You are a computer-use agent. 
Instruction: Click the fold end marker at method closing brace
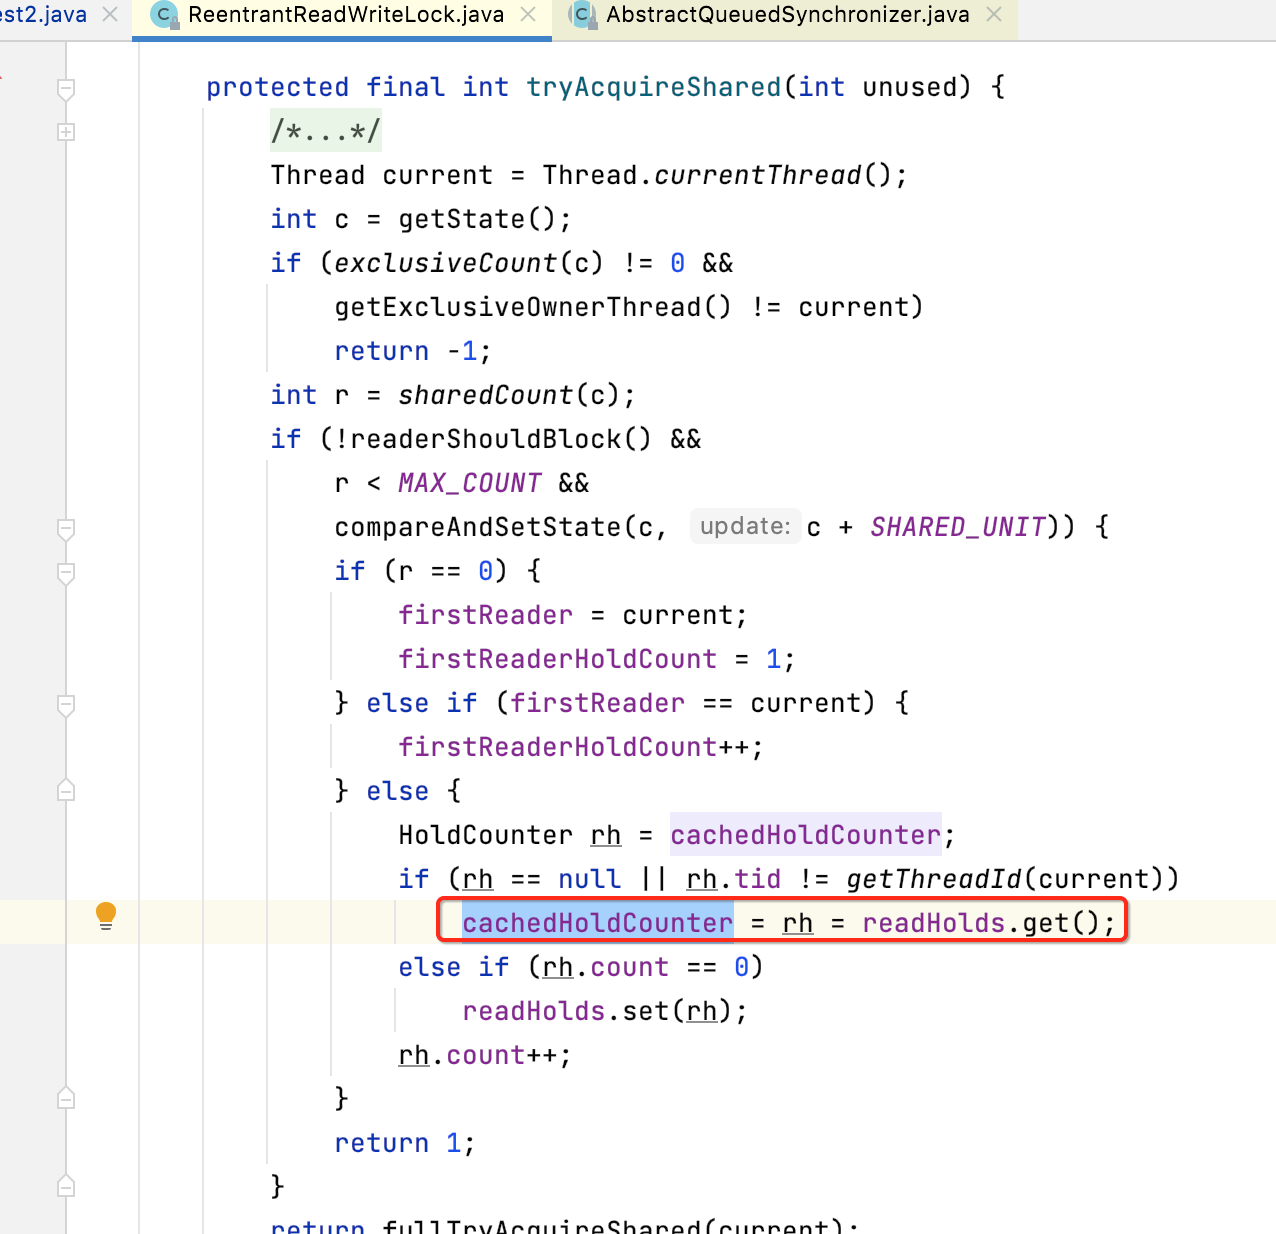[x=66, y=1186]
